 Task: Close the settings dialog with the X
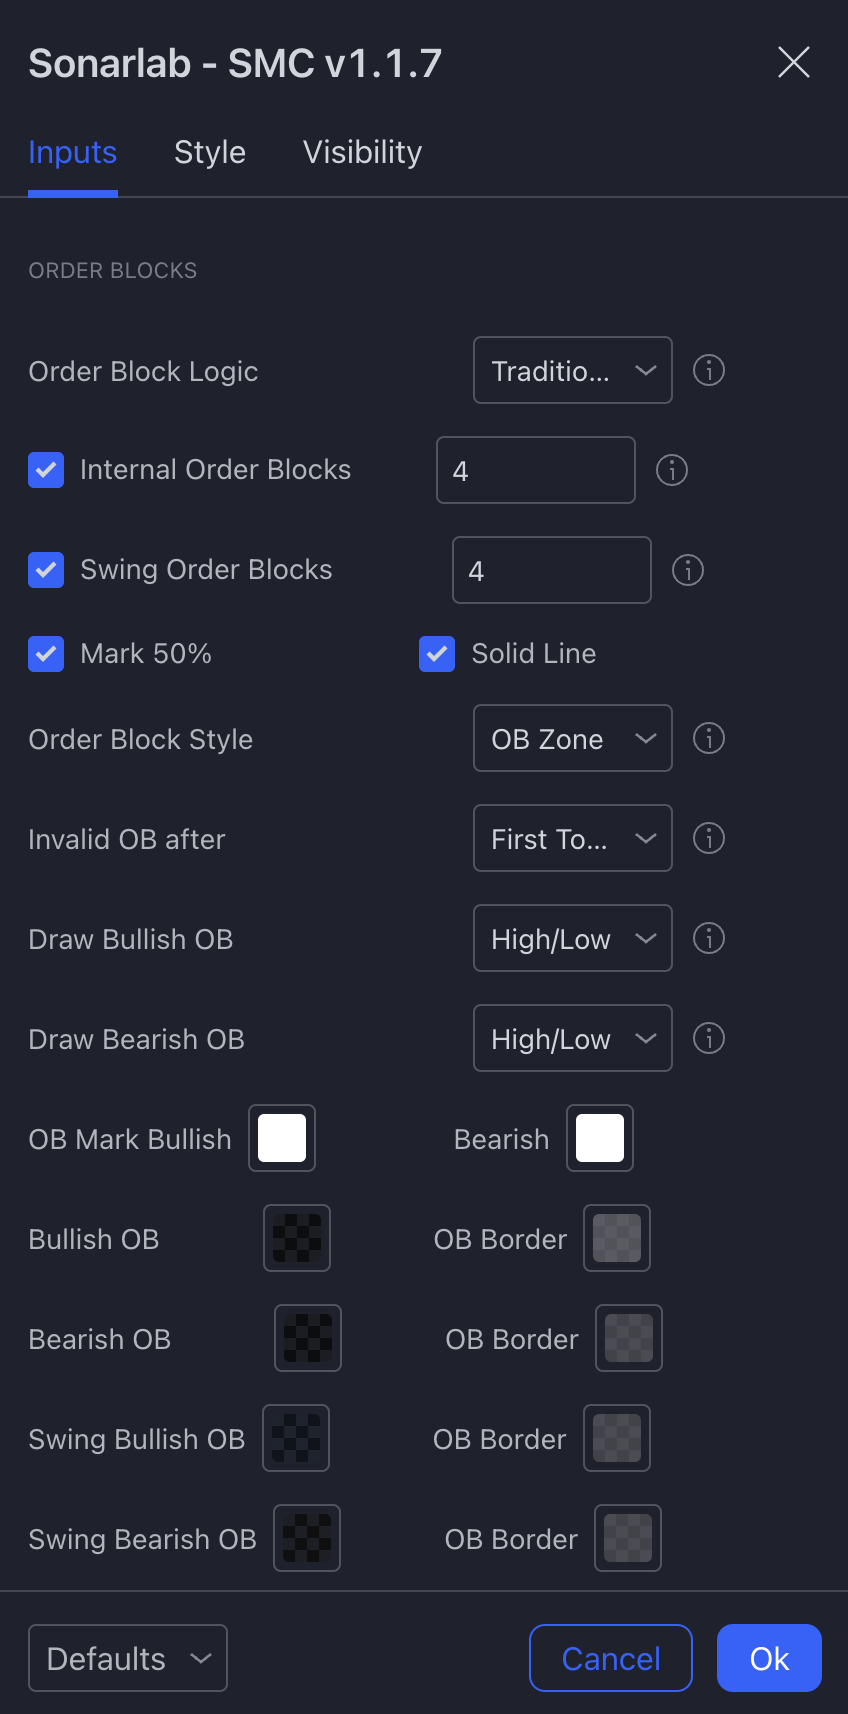[x=793, y=62]
